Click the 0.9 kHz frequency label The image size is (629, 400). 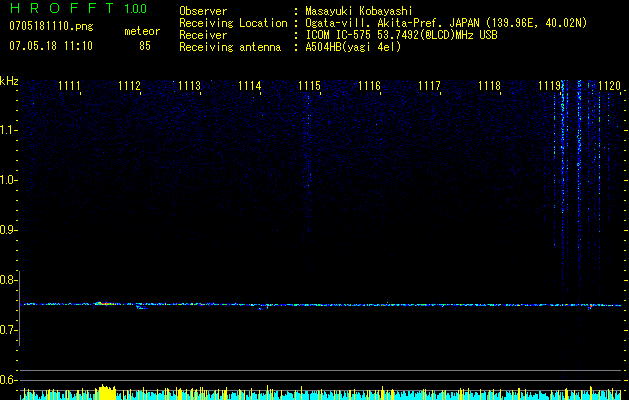pos(7,230)
